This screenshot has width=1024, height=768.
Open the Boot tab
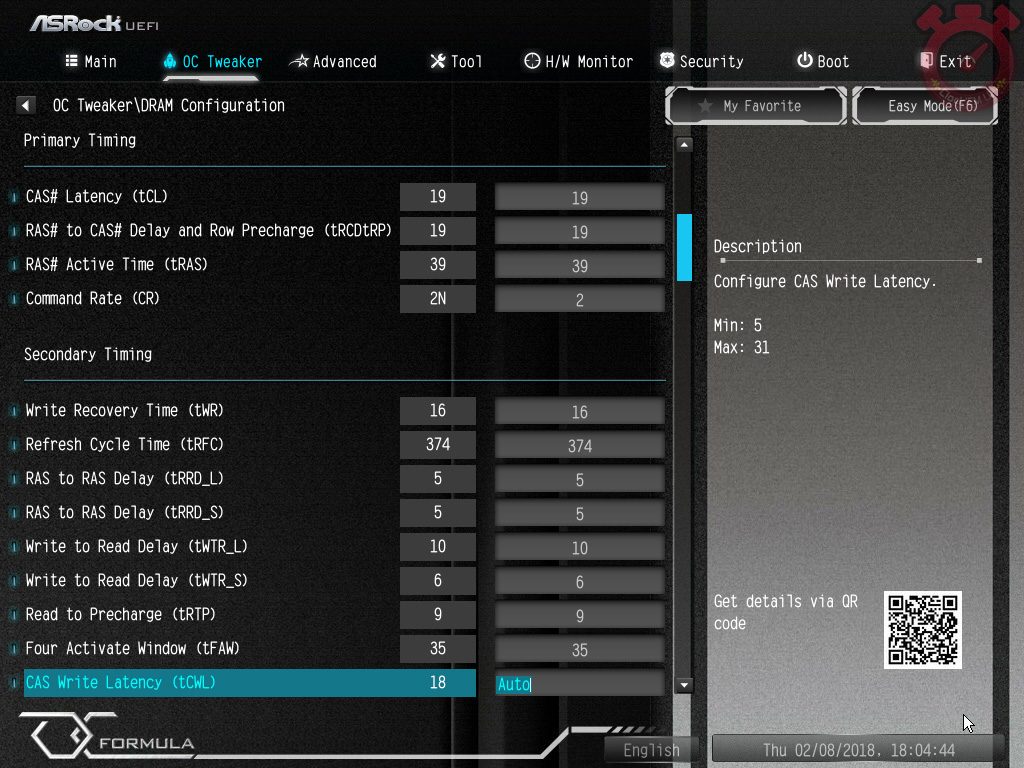coord(822,62)
